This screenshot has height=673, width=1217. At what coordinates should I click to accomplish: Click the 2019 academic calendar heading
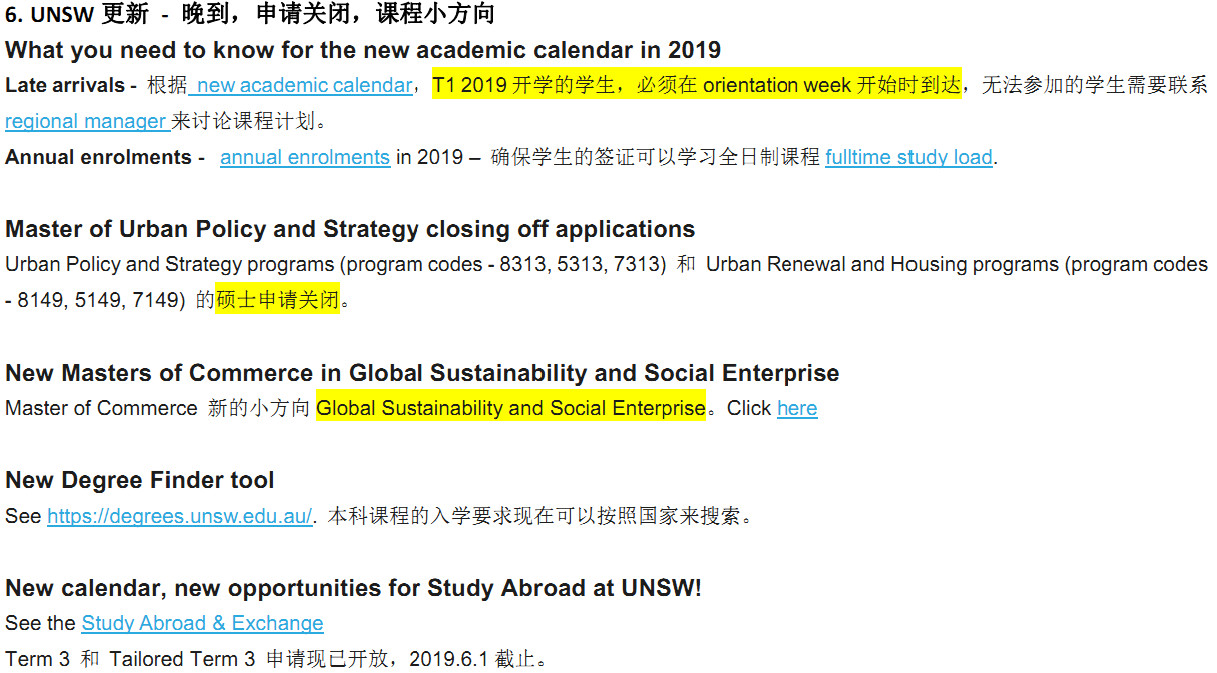click(x=362, y=50)
